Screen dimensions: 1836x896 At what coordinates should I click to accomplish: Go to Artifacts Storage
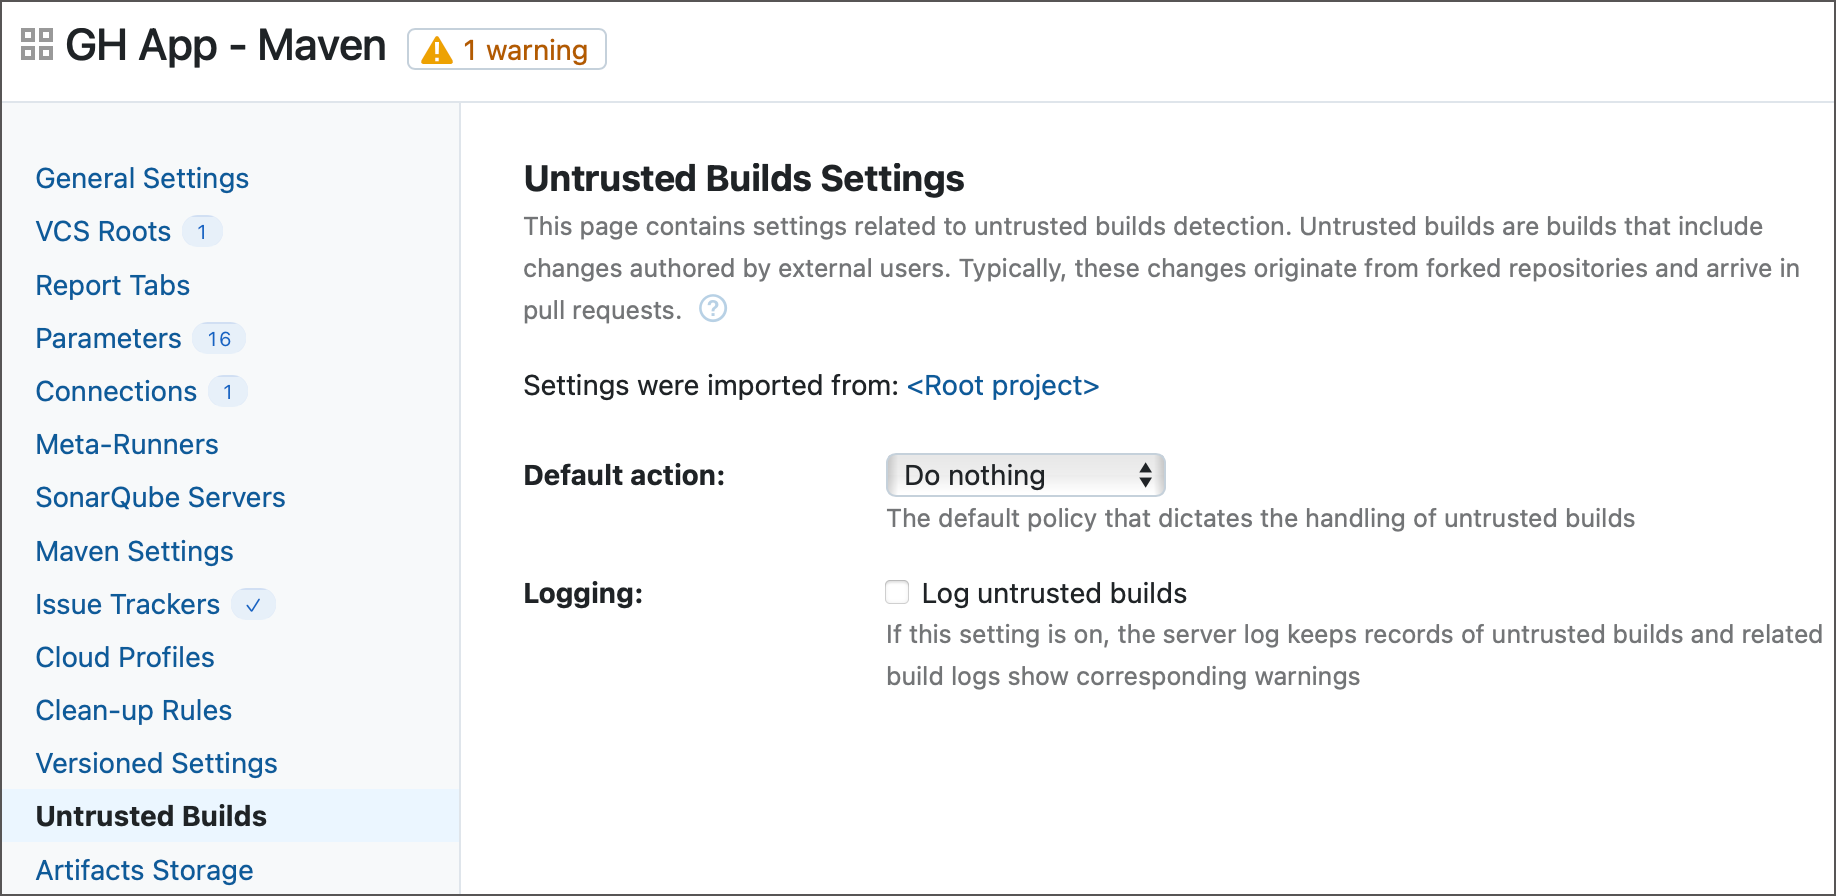pos(144,870)
